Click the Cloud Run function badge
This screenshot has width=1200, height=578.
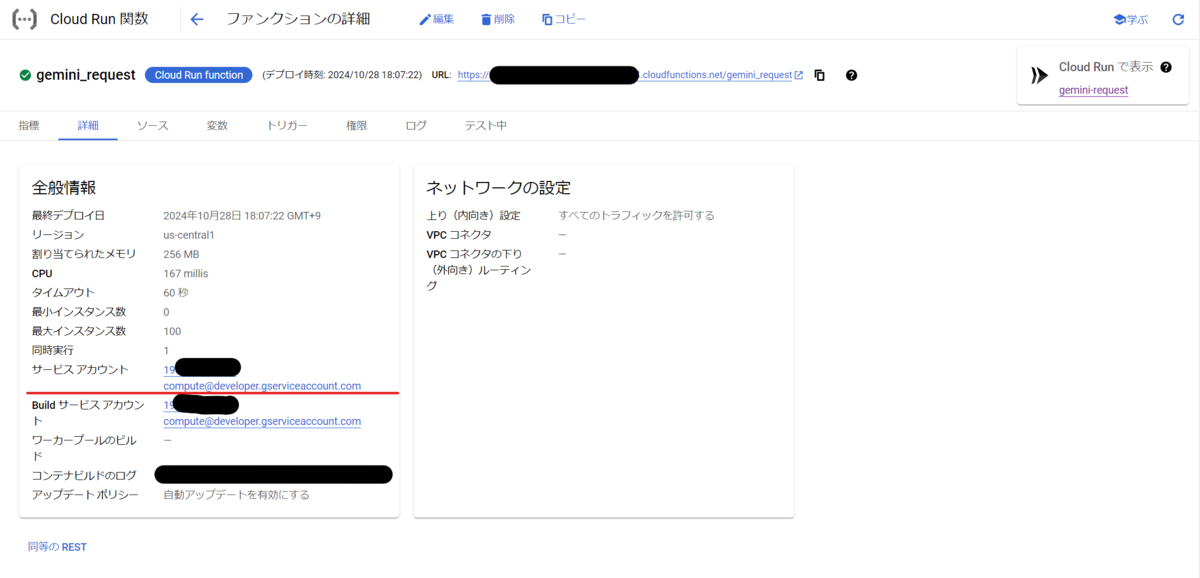point(199,75)
